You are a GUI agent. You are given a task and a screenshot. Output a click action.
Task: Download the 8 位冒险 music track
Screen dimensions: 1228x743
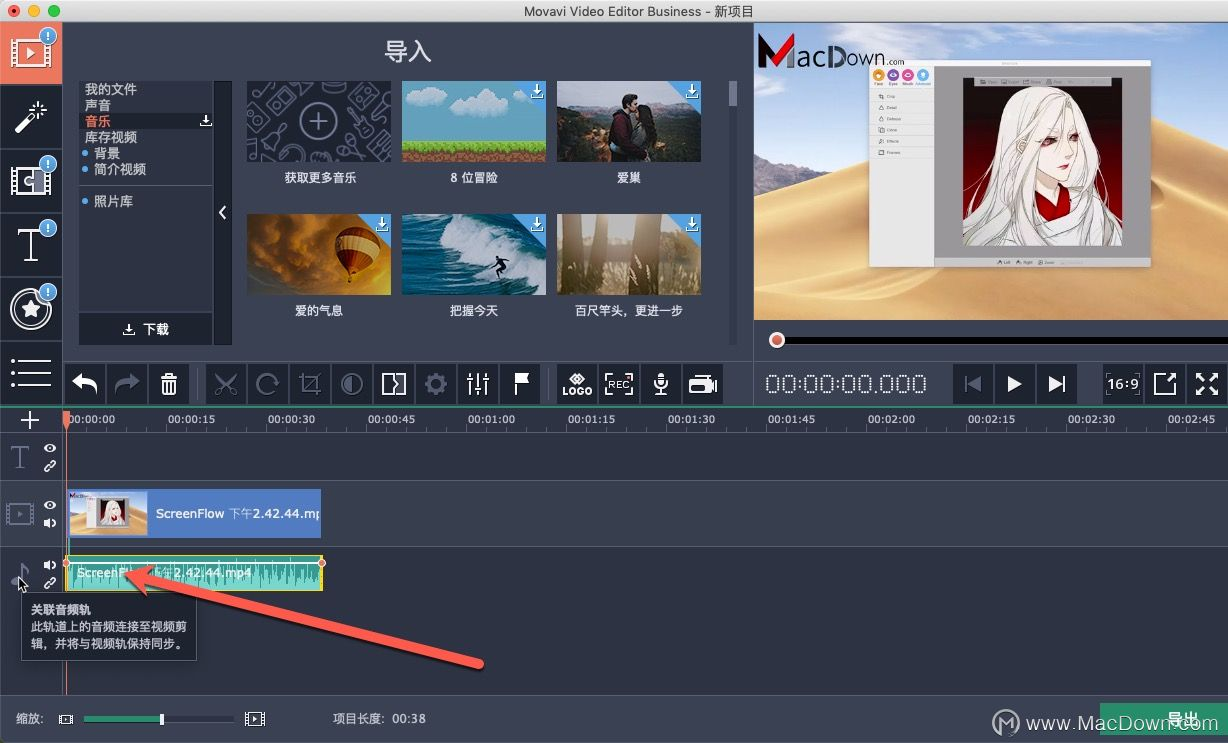click(x=537, y=91)
